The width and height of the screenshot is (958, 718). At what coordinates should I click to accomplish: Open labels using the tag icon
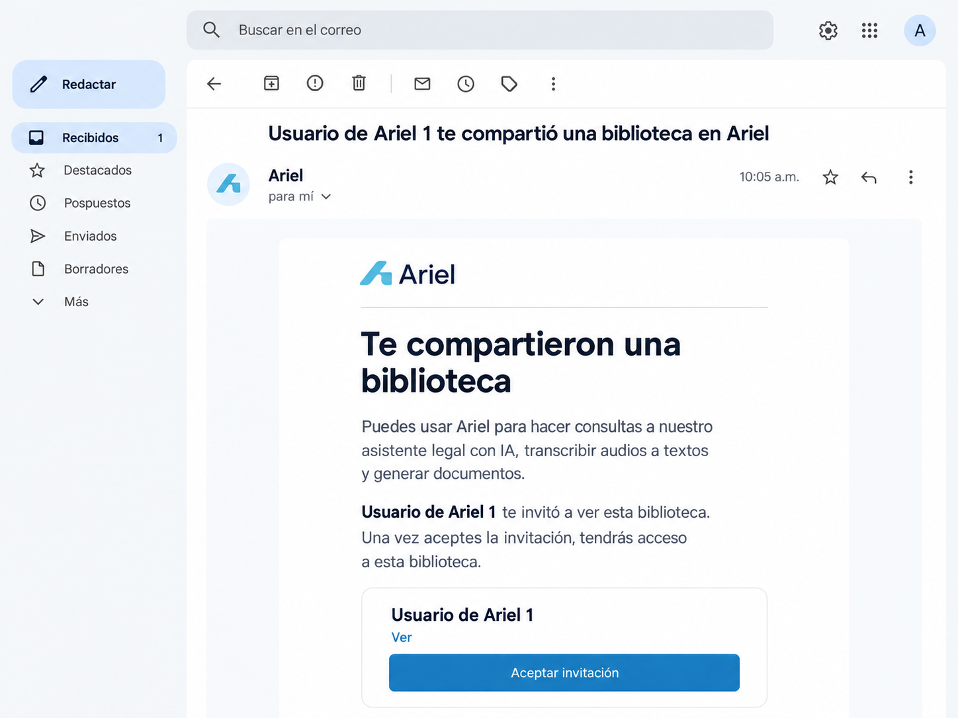click(509, 84)
